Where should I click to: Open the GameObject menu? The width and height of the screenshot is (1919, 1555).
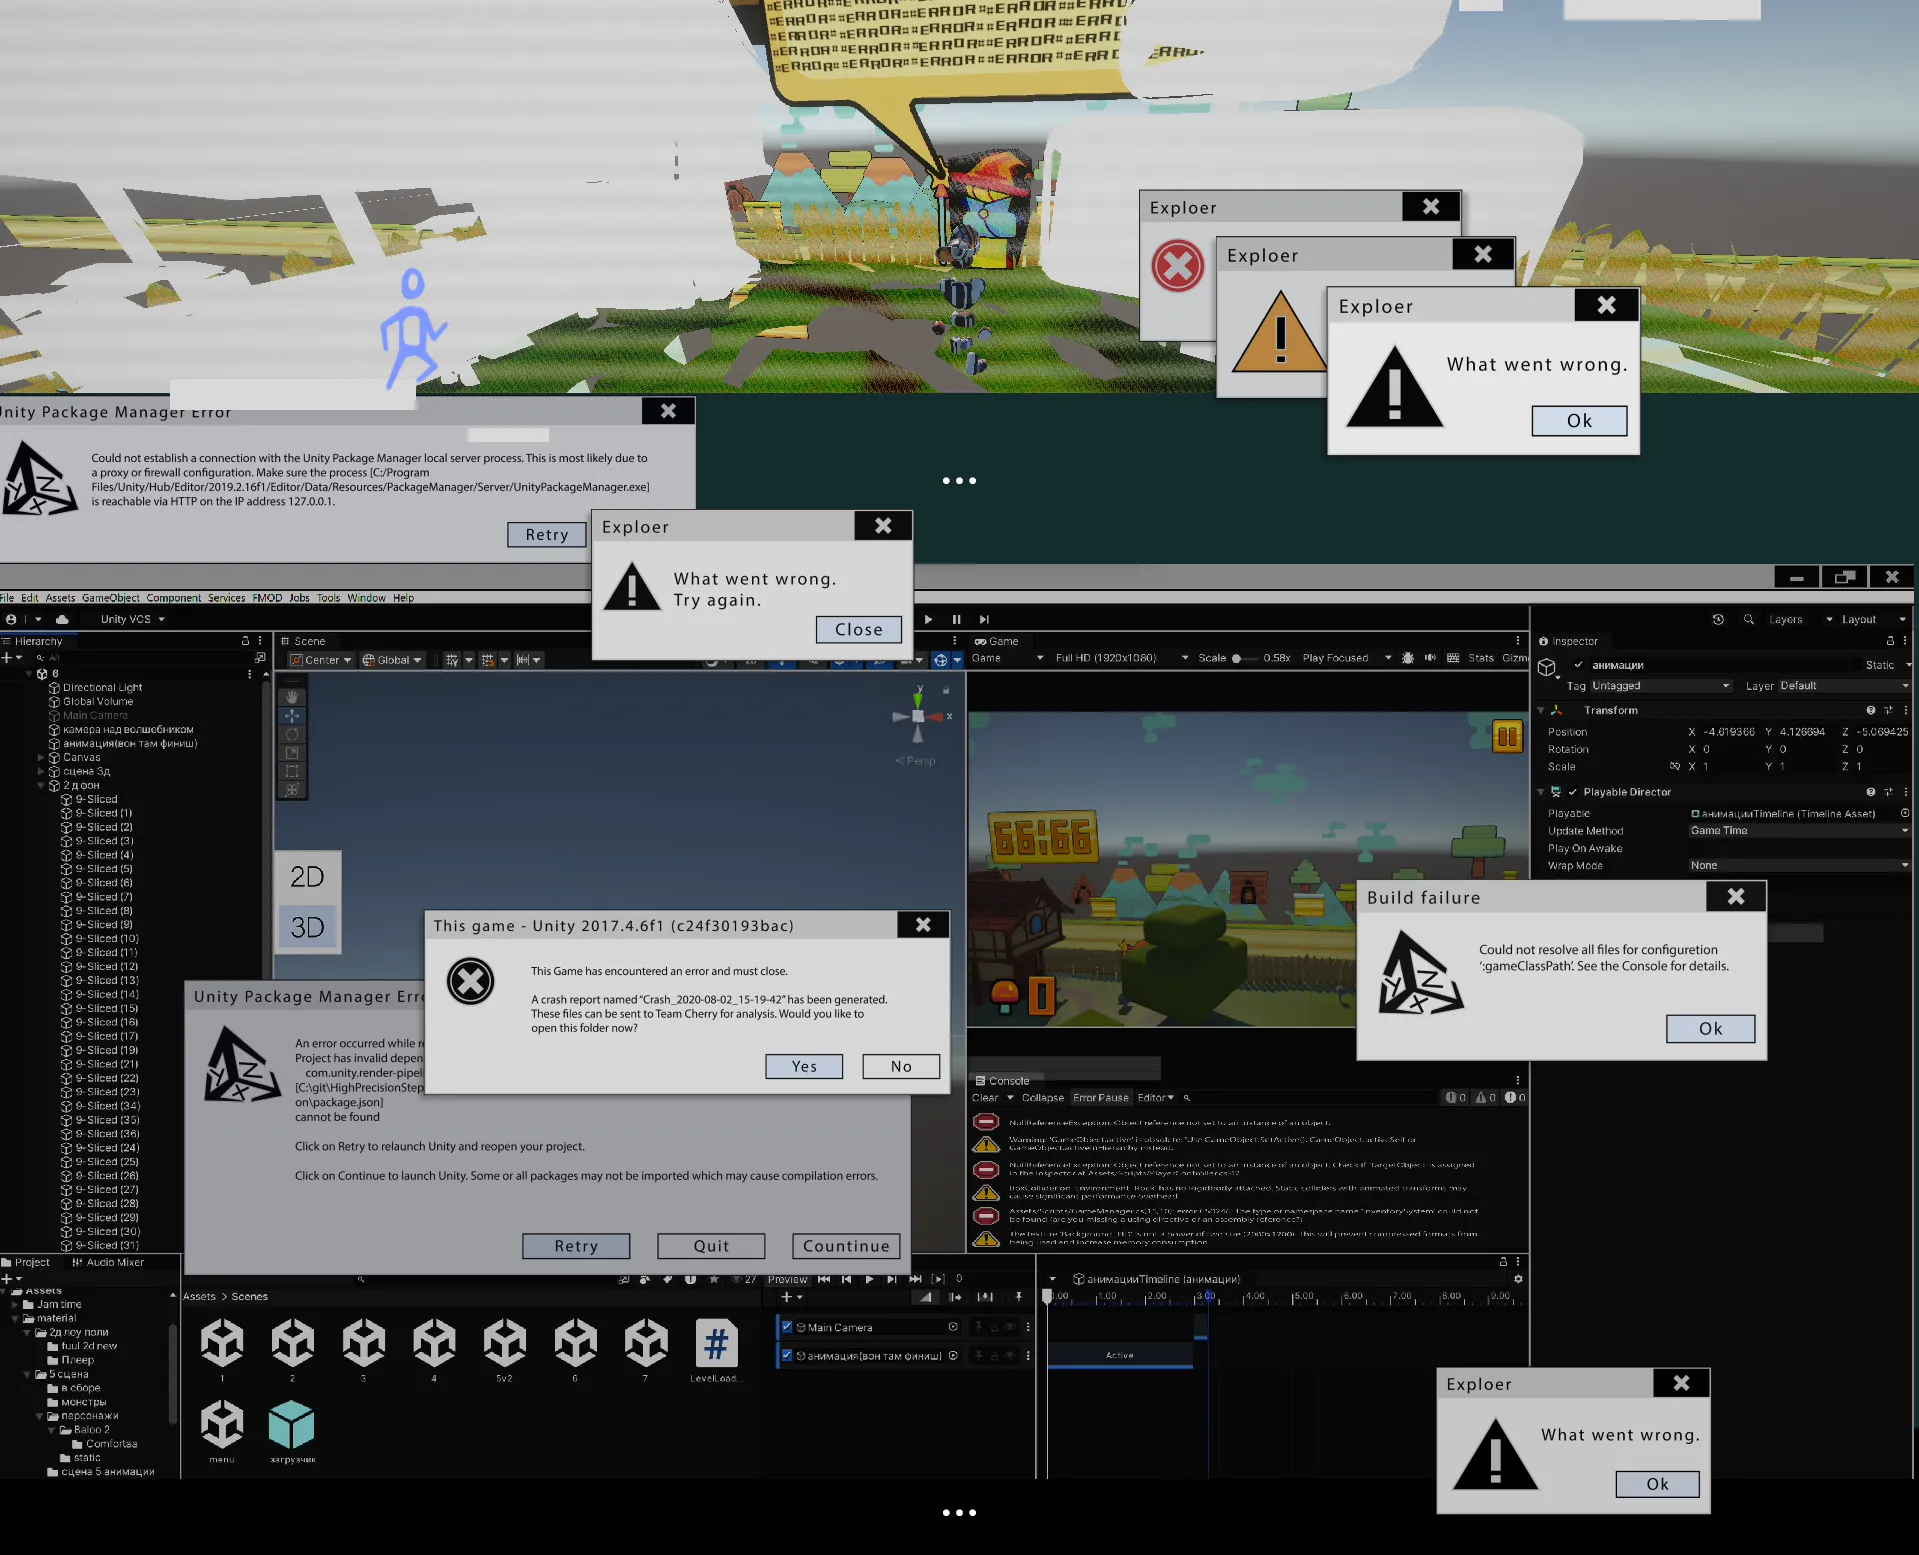(111, 598)
